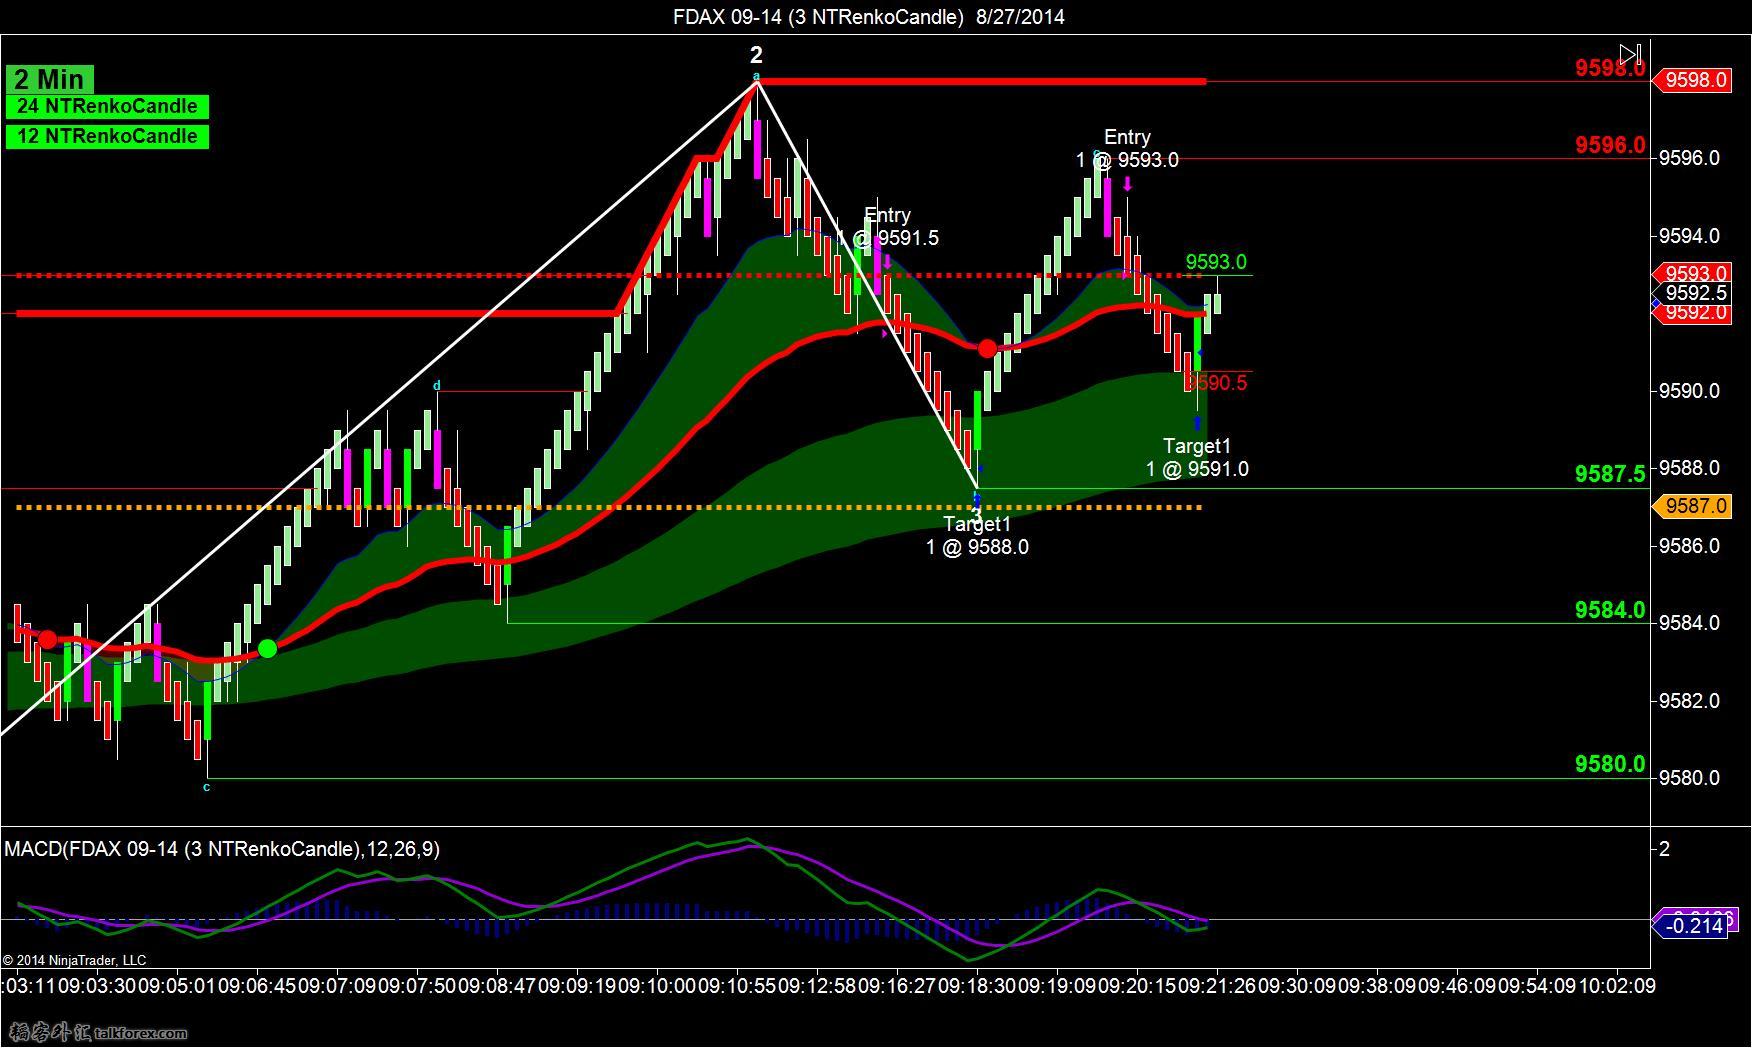Viewport: 1752px width, 1048px height.
Task: Click the red 9598.0 price marker
Action: tap(1692, 80)
